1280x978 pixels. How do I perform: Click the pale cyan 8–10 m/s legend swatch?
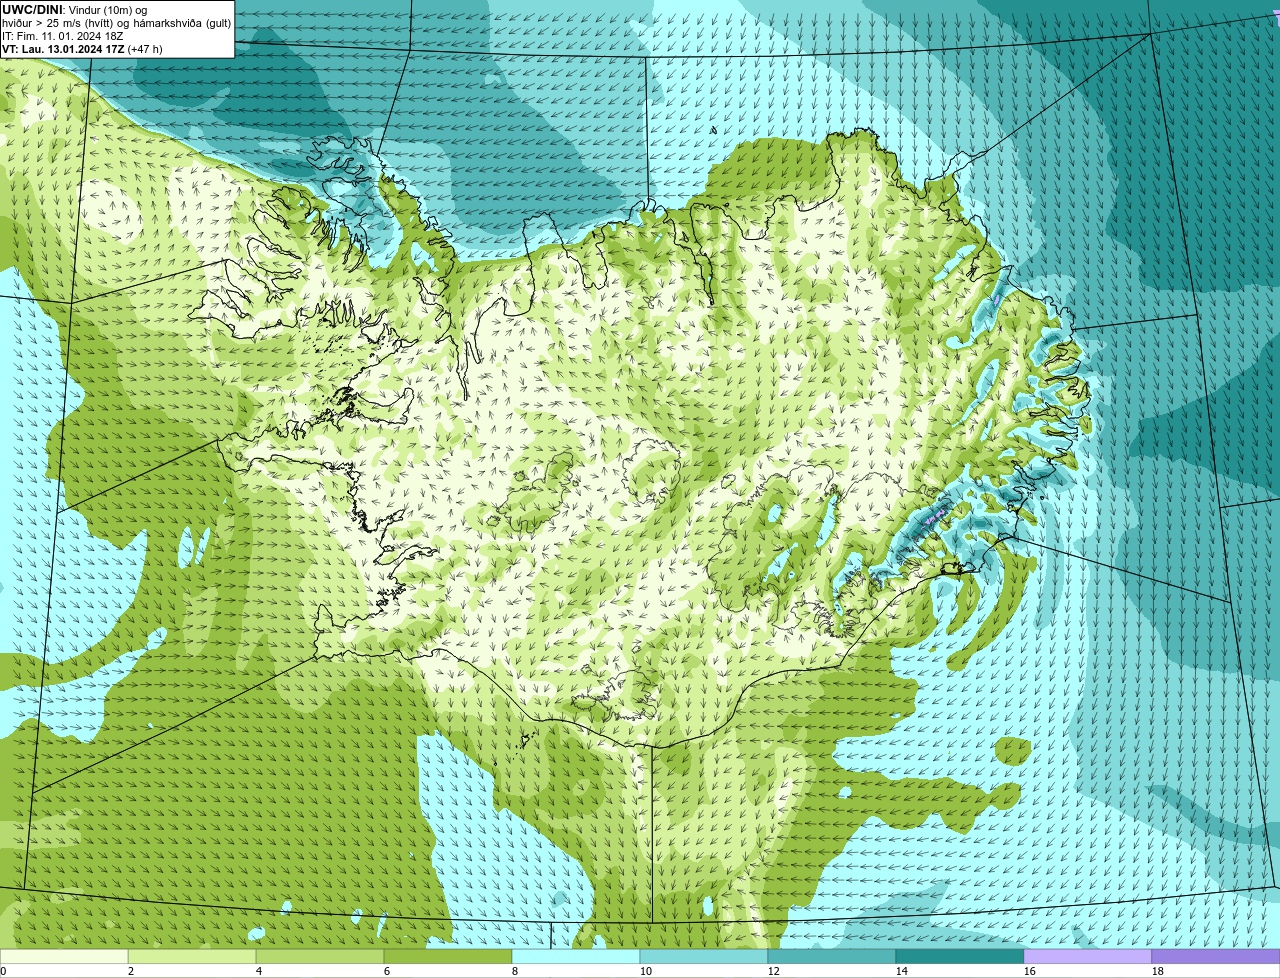pos(576,956)
